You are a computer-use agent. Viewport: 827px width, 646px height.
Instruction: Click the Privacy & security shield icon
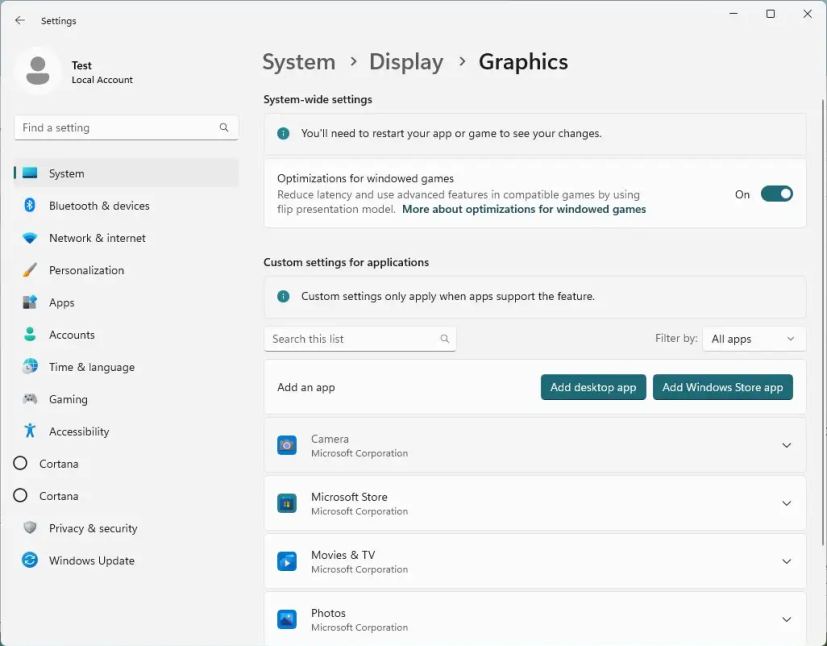(x=30, y=528)
